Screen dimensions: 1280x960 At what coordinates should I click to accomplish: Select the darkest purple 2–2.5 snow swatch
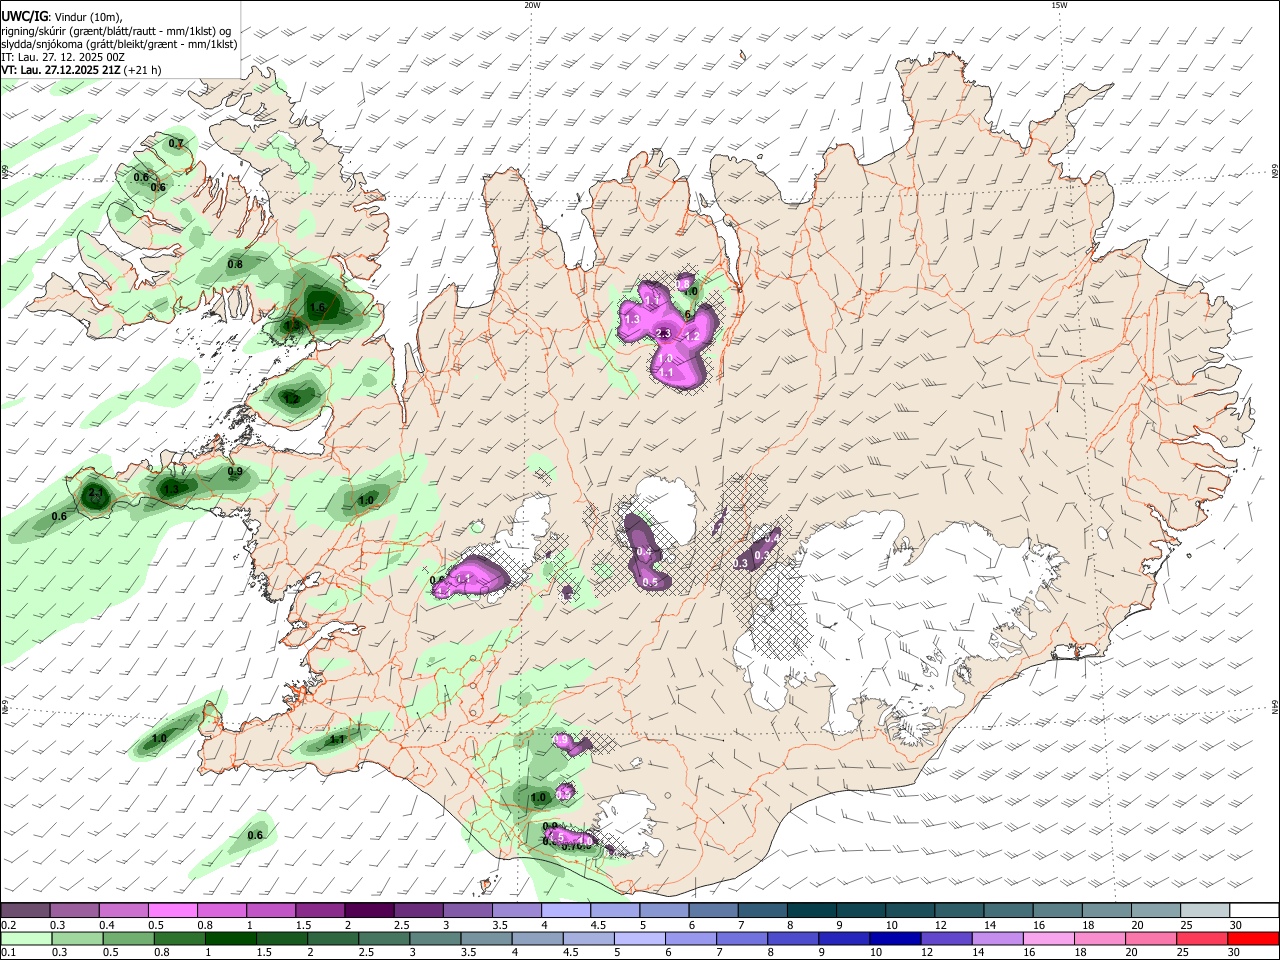(x=368, y=911)
